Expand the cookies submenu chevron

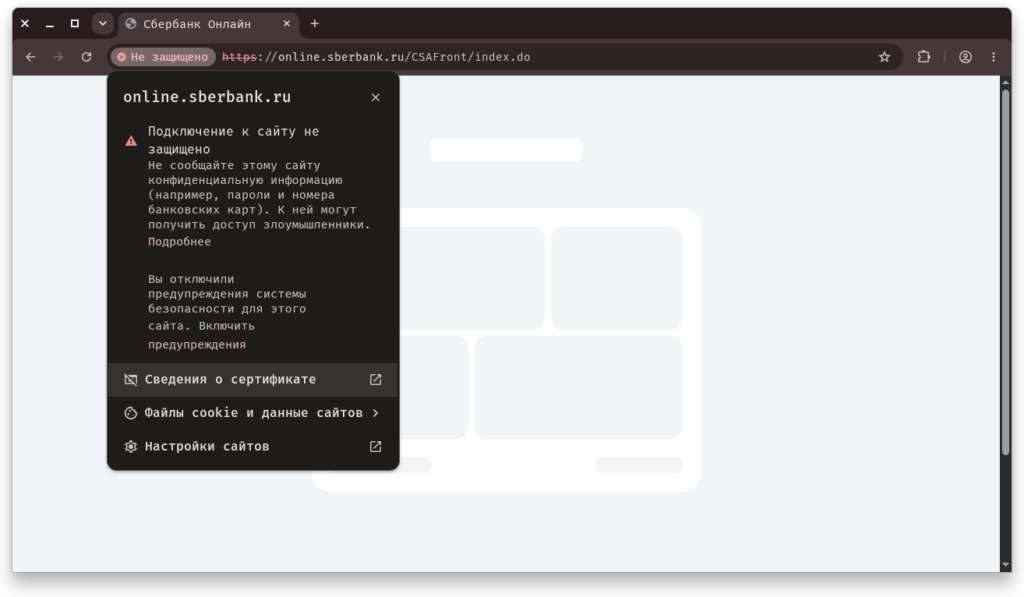(376, 413)
